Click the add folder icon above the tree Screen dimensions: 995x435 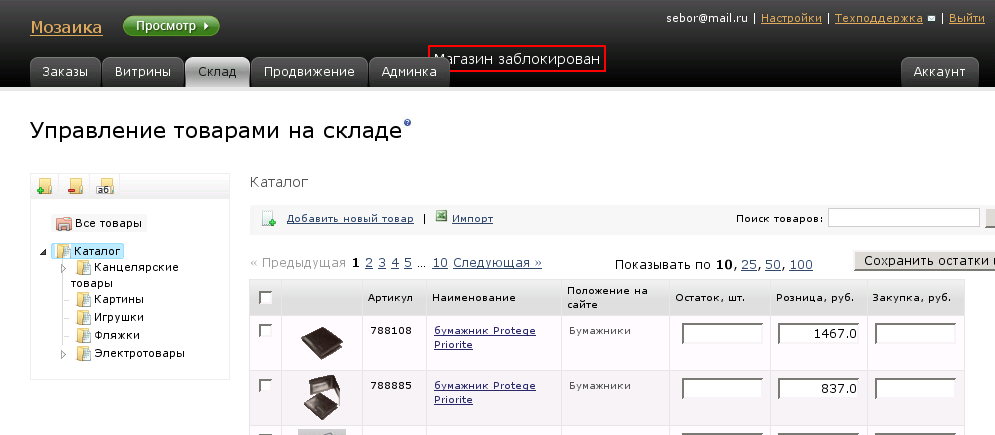click(x=44, y=186)
